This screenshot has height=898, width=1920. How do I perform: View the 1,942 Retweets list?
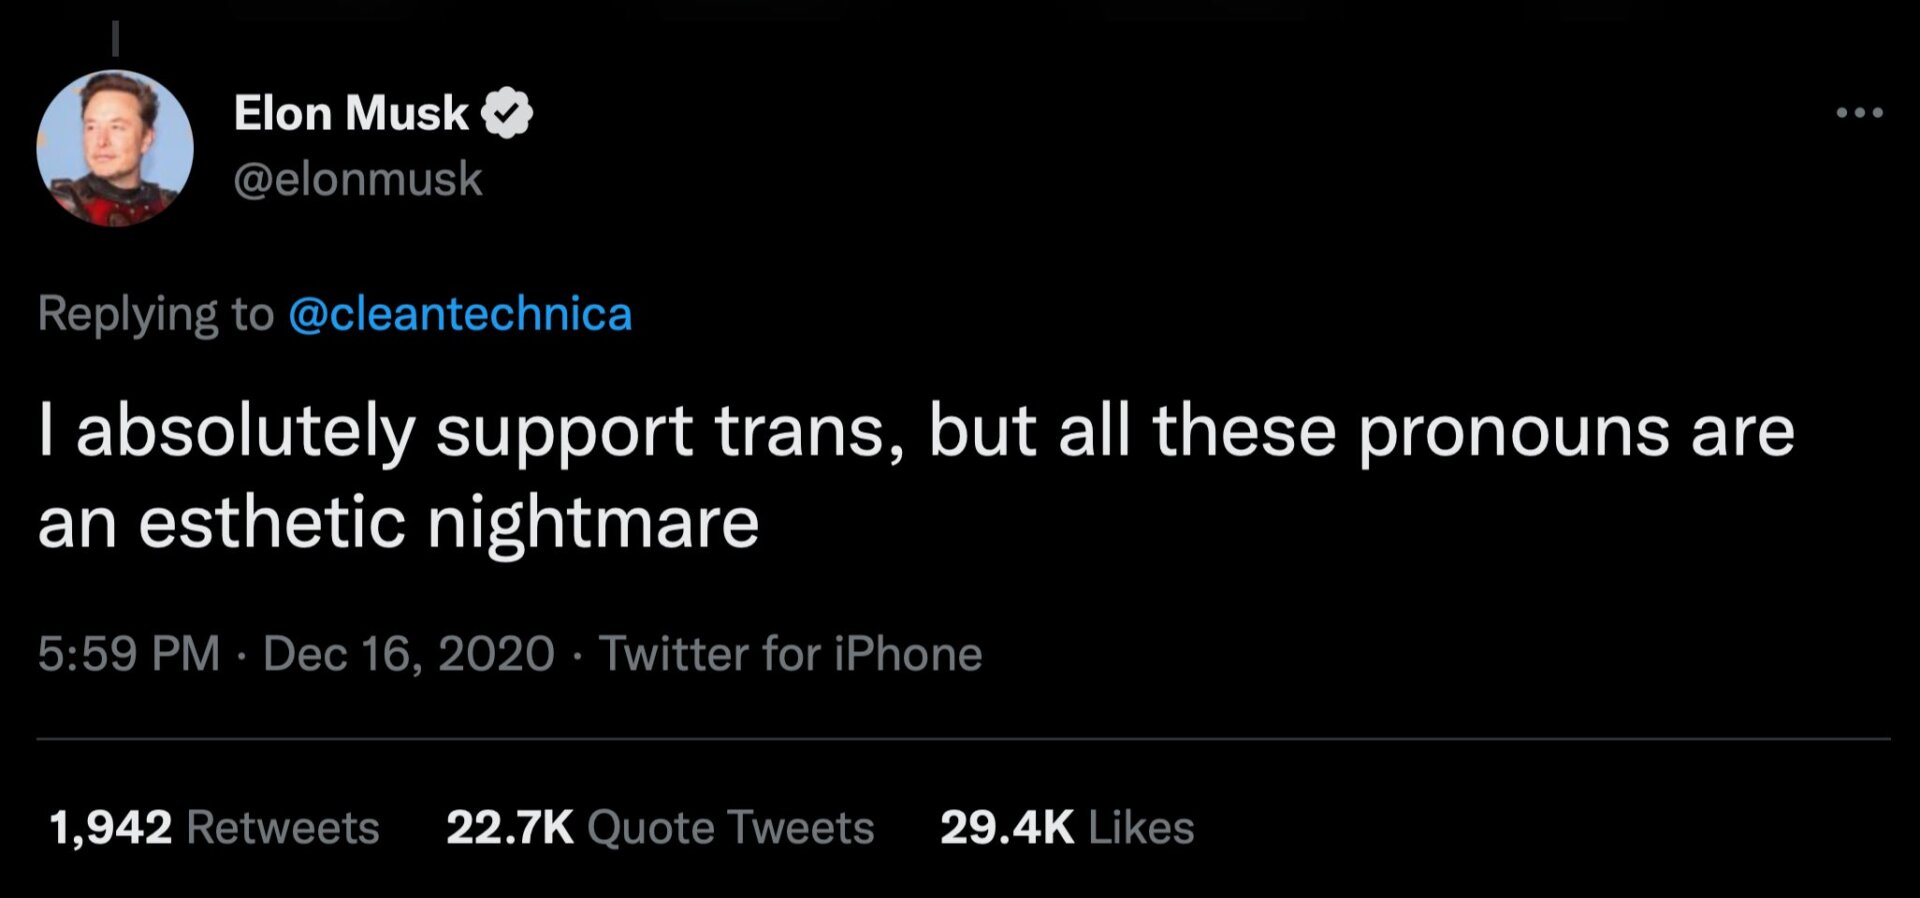(x=214, y=828)
